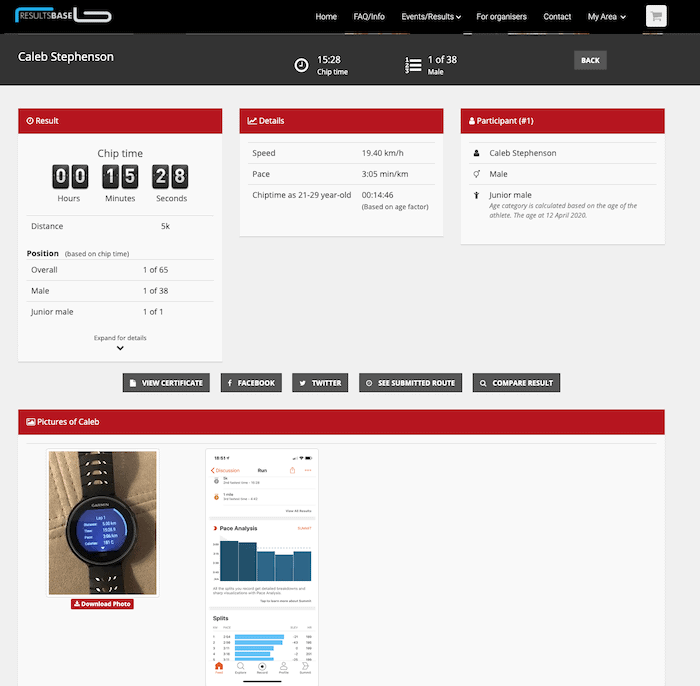The height and width of the screenshot is (686, 700).
Task: Click the 'Chiptime as 21-29 year-old' label
Action: (x=301, y=195)
